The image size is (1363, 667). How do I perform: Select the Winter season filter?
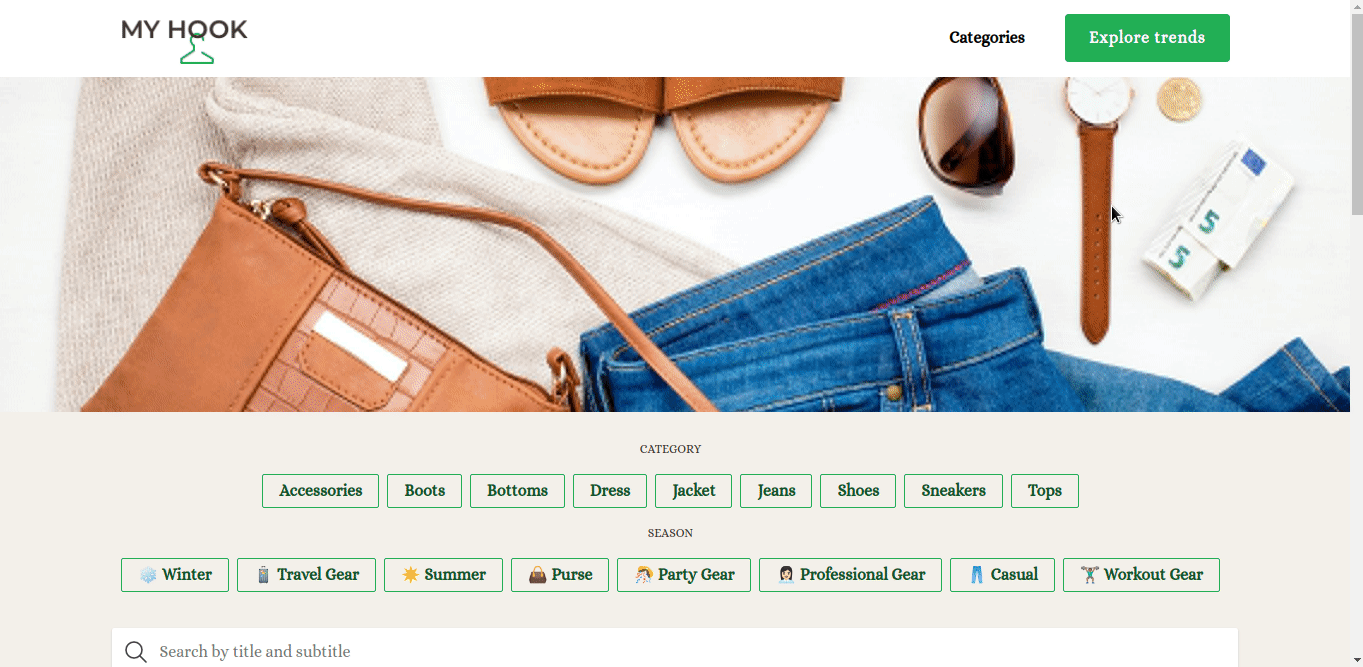click(175, 575)
